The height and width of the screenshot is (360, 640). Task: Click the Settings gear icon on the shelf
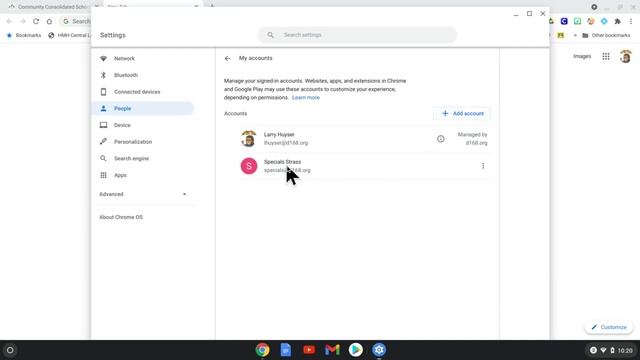pyautogui.click(x=379, y=350)
